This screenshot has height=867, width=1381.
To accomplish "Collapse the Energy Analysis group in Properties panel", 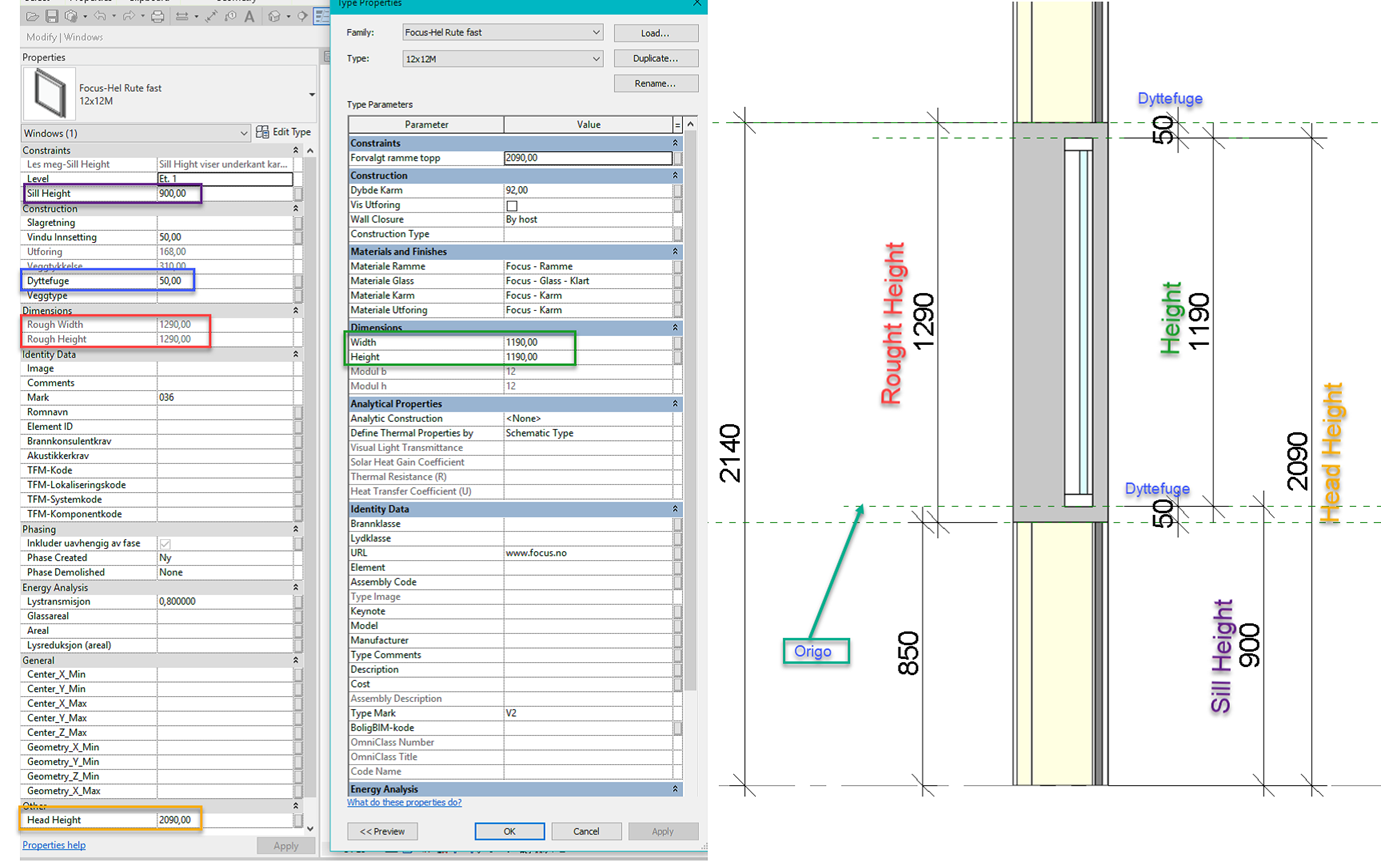I will 296,588.
